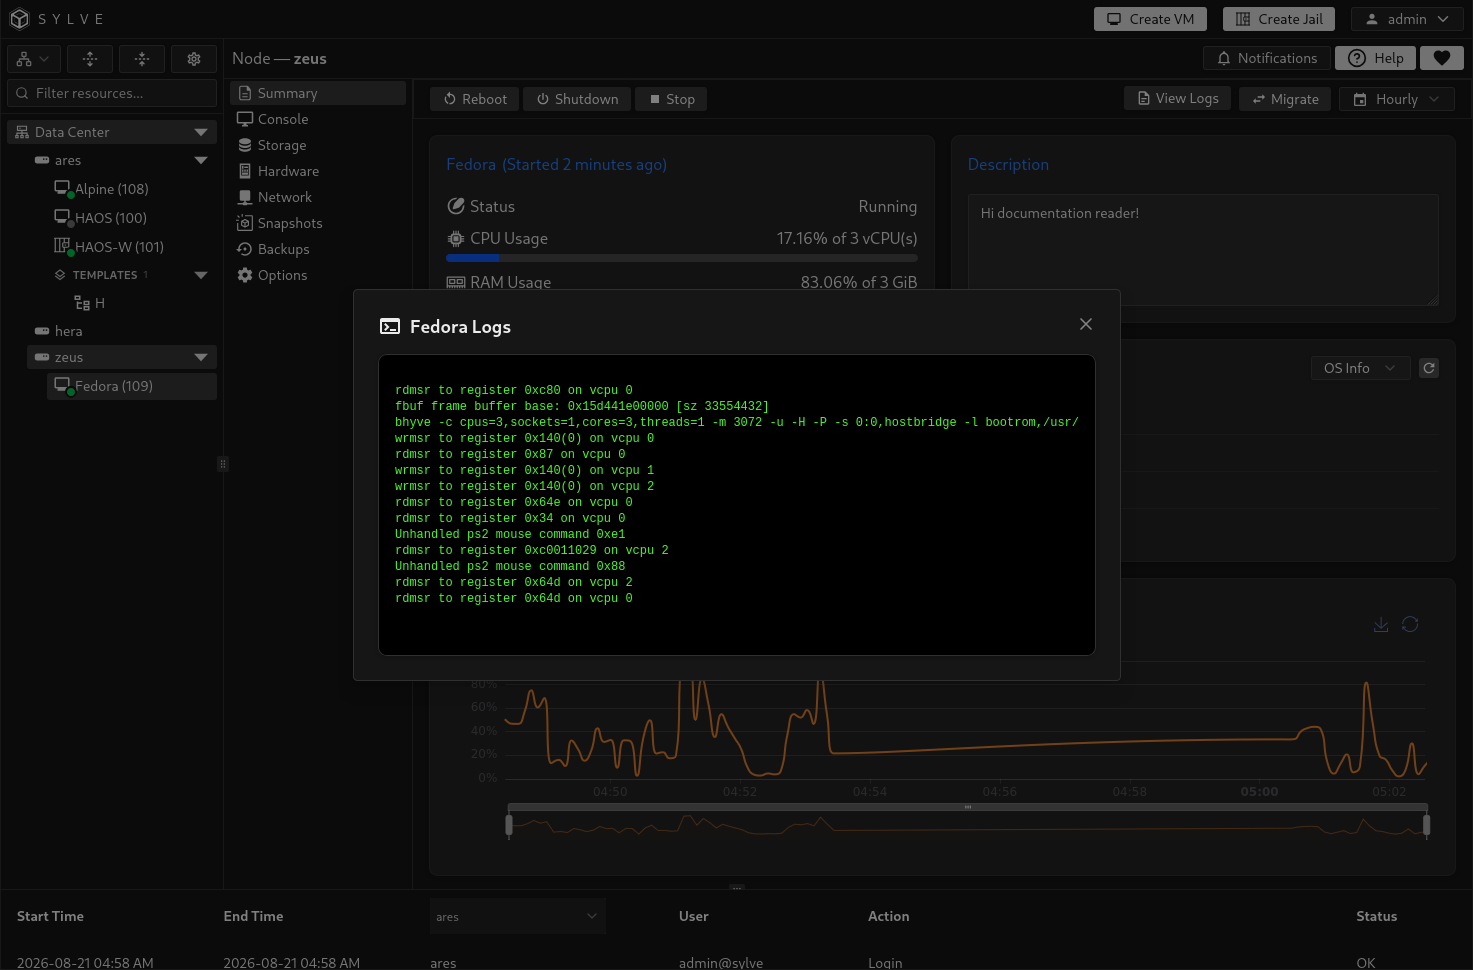
Task: Open Notifications panel
Action: [1267, 58]
